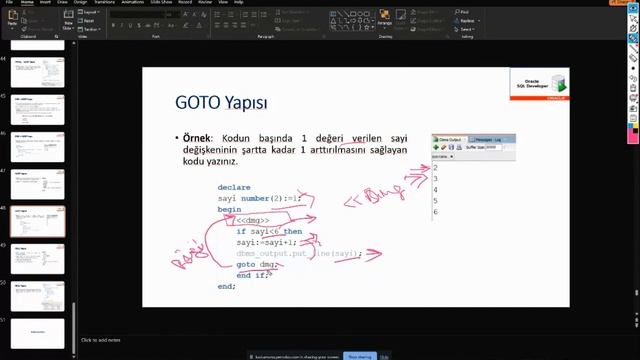Click the black dot pen-size icon in annotation toolbar
Viewport: 640px width, 360px height.
633,68
